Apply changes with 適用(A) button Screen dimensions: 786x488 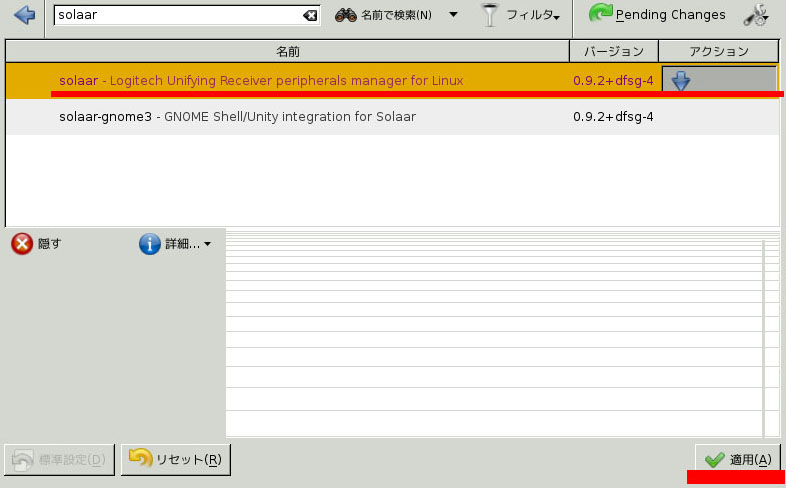(x=737, y=458)
